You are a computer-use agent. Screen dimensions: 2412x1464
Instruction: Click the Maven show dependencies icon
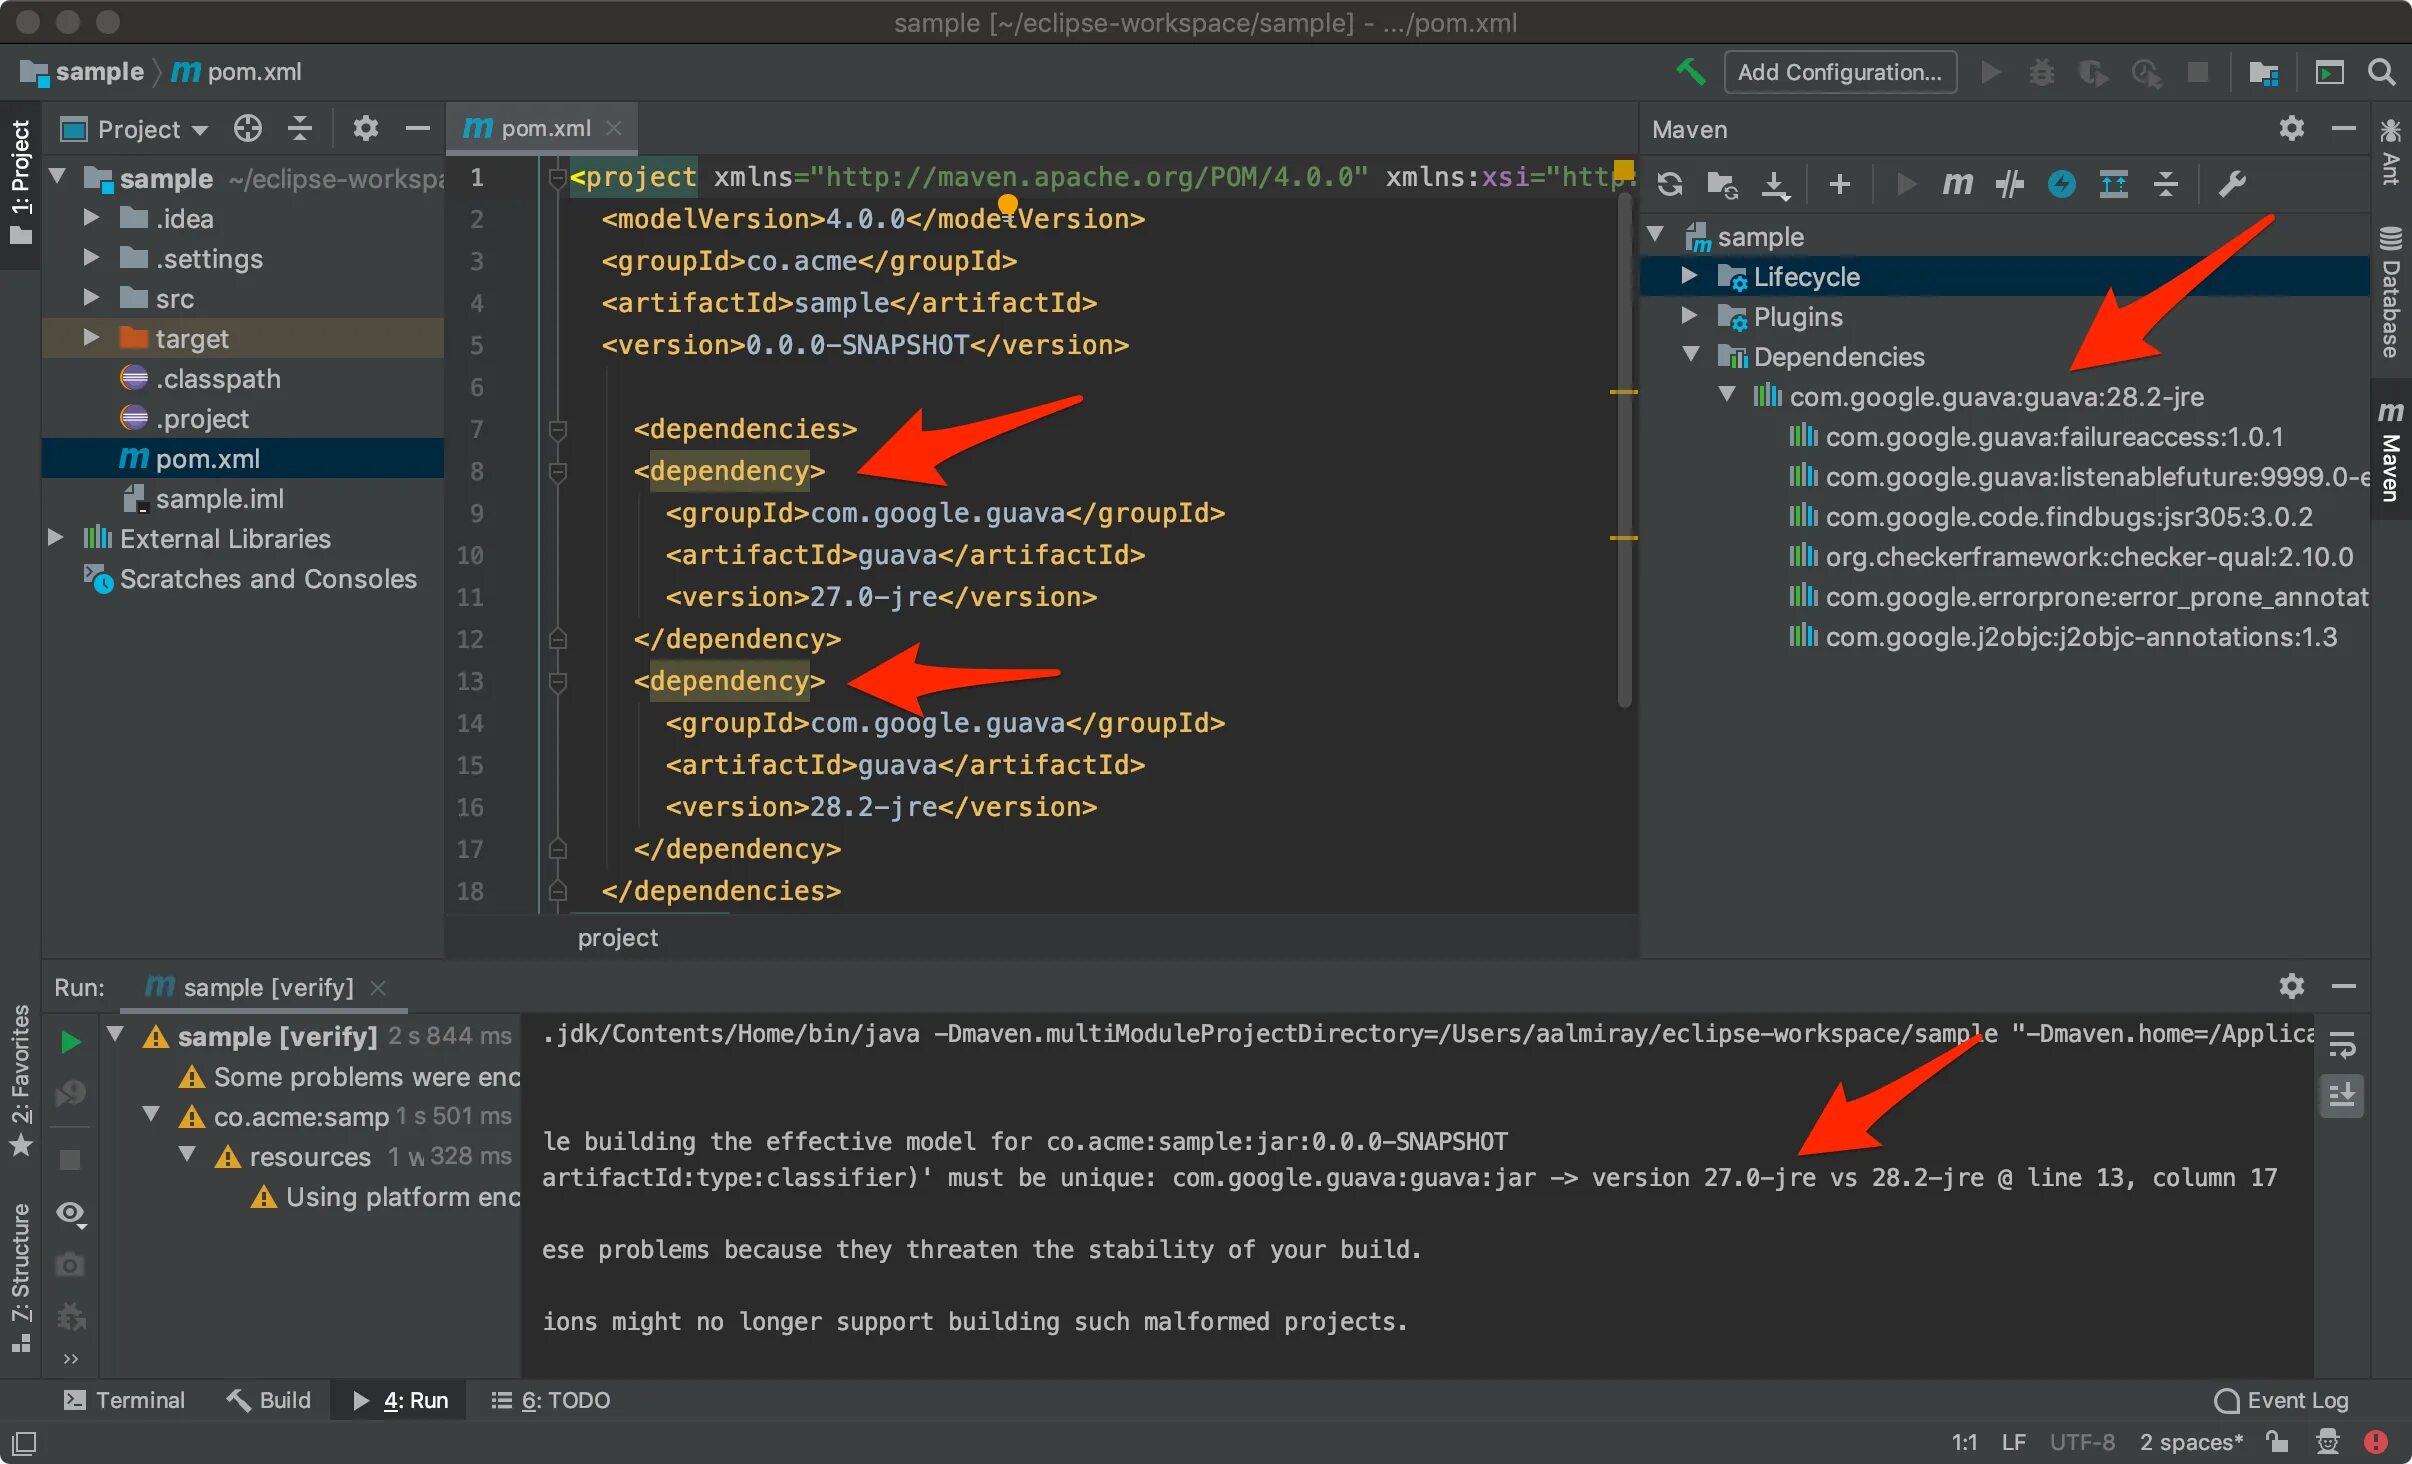[x=2116, y=184]
